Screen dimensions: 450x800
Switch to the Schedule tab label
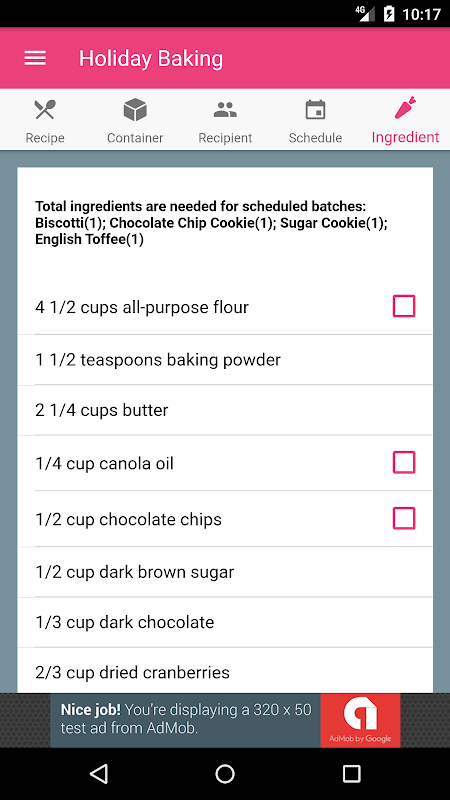pyautogui.click(x=315, y=138)
